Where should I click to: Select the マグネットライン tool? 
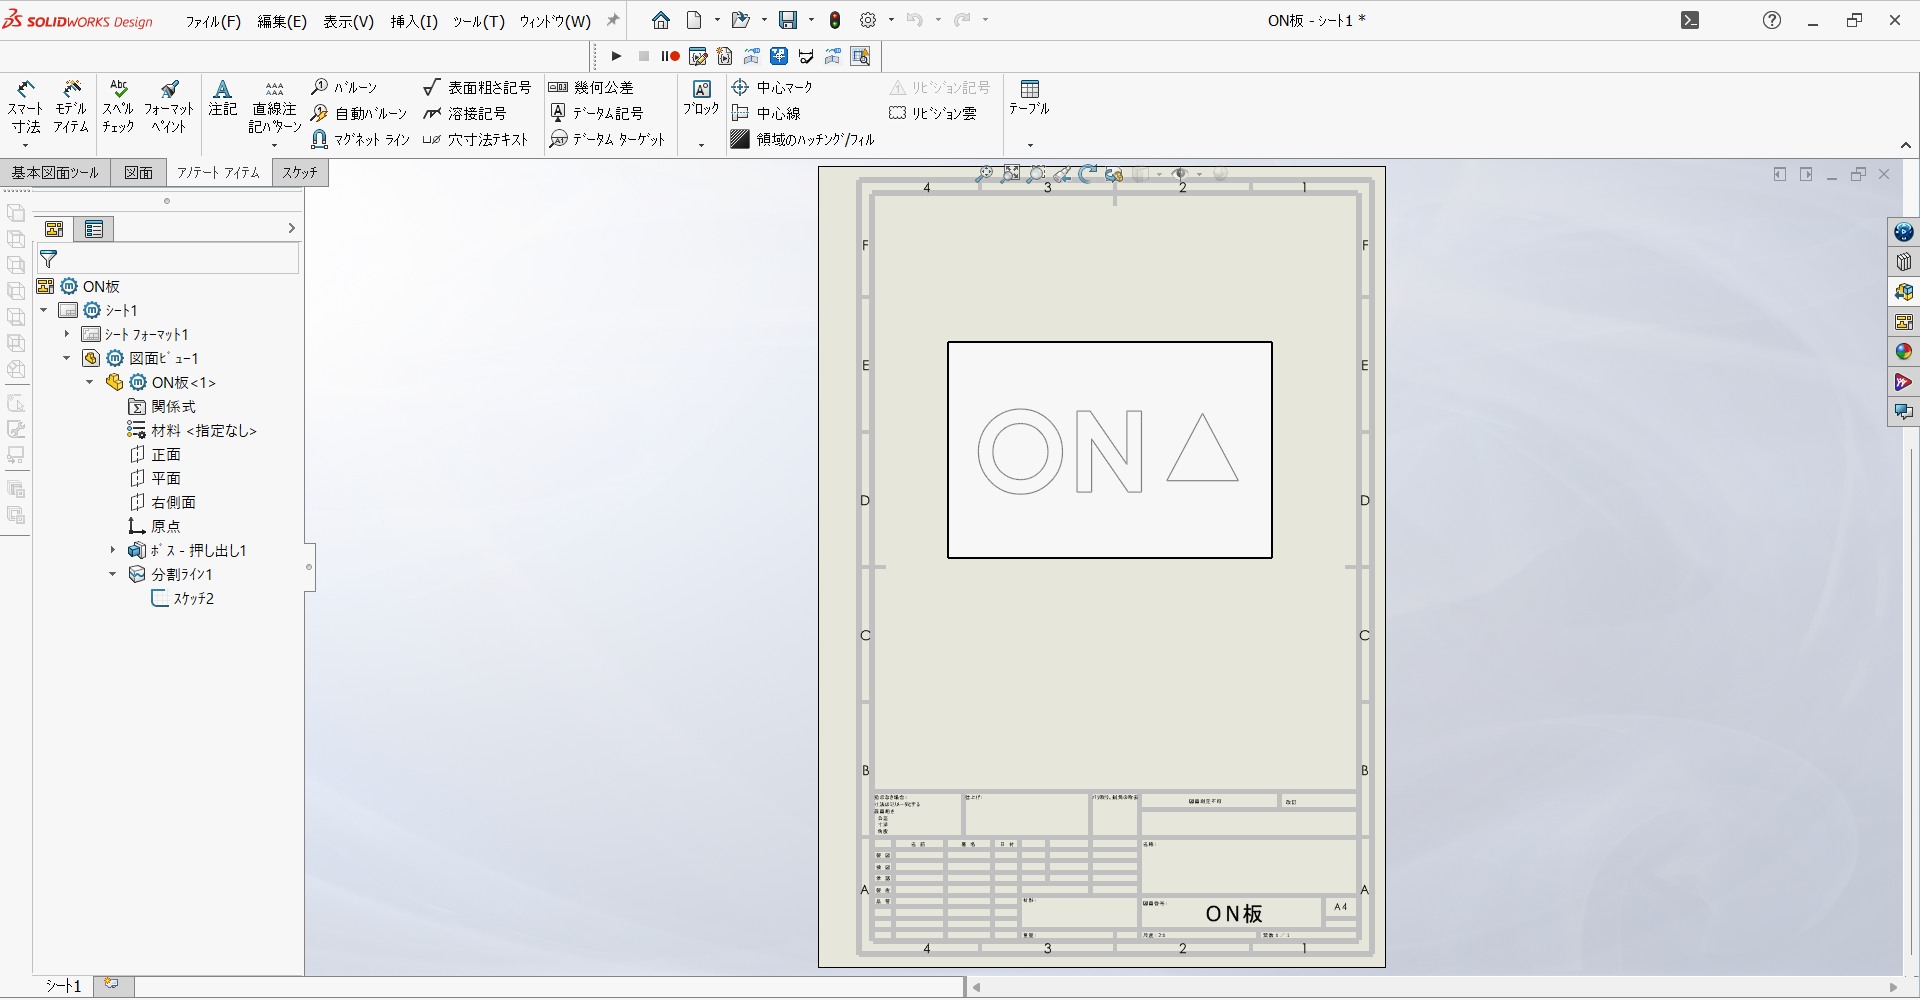click(x=361, y=140)
